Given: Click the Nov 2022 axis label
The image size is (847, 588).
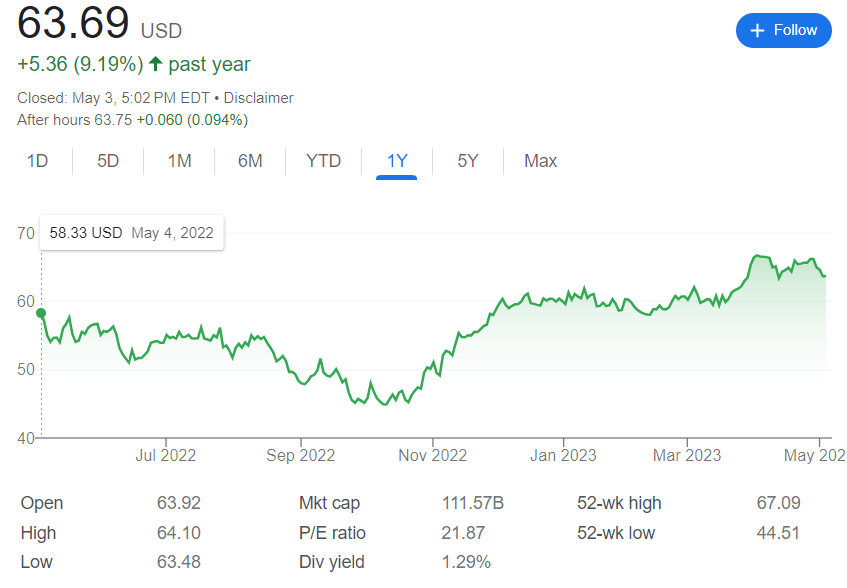Looking at the screenshot, I should point(433,456).
